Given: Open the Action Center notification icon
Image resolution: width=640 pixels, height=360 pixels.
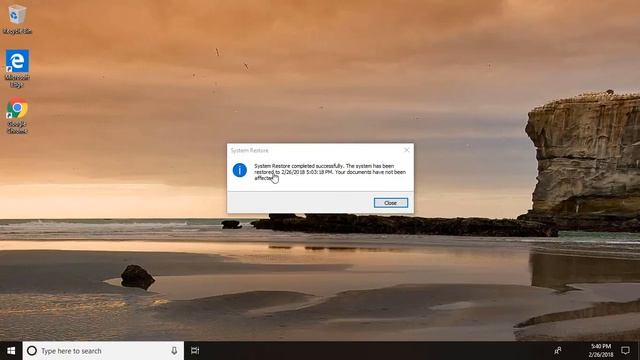Looking at the screenshot, I should (625, 351).
